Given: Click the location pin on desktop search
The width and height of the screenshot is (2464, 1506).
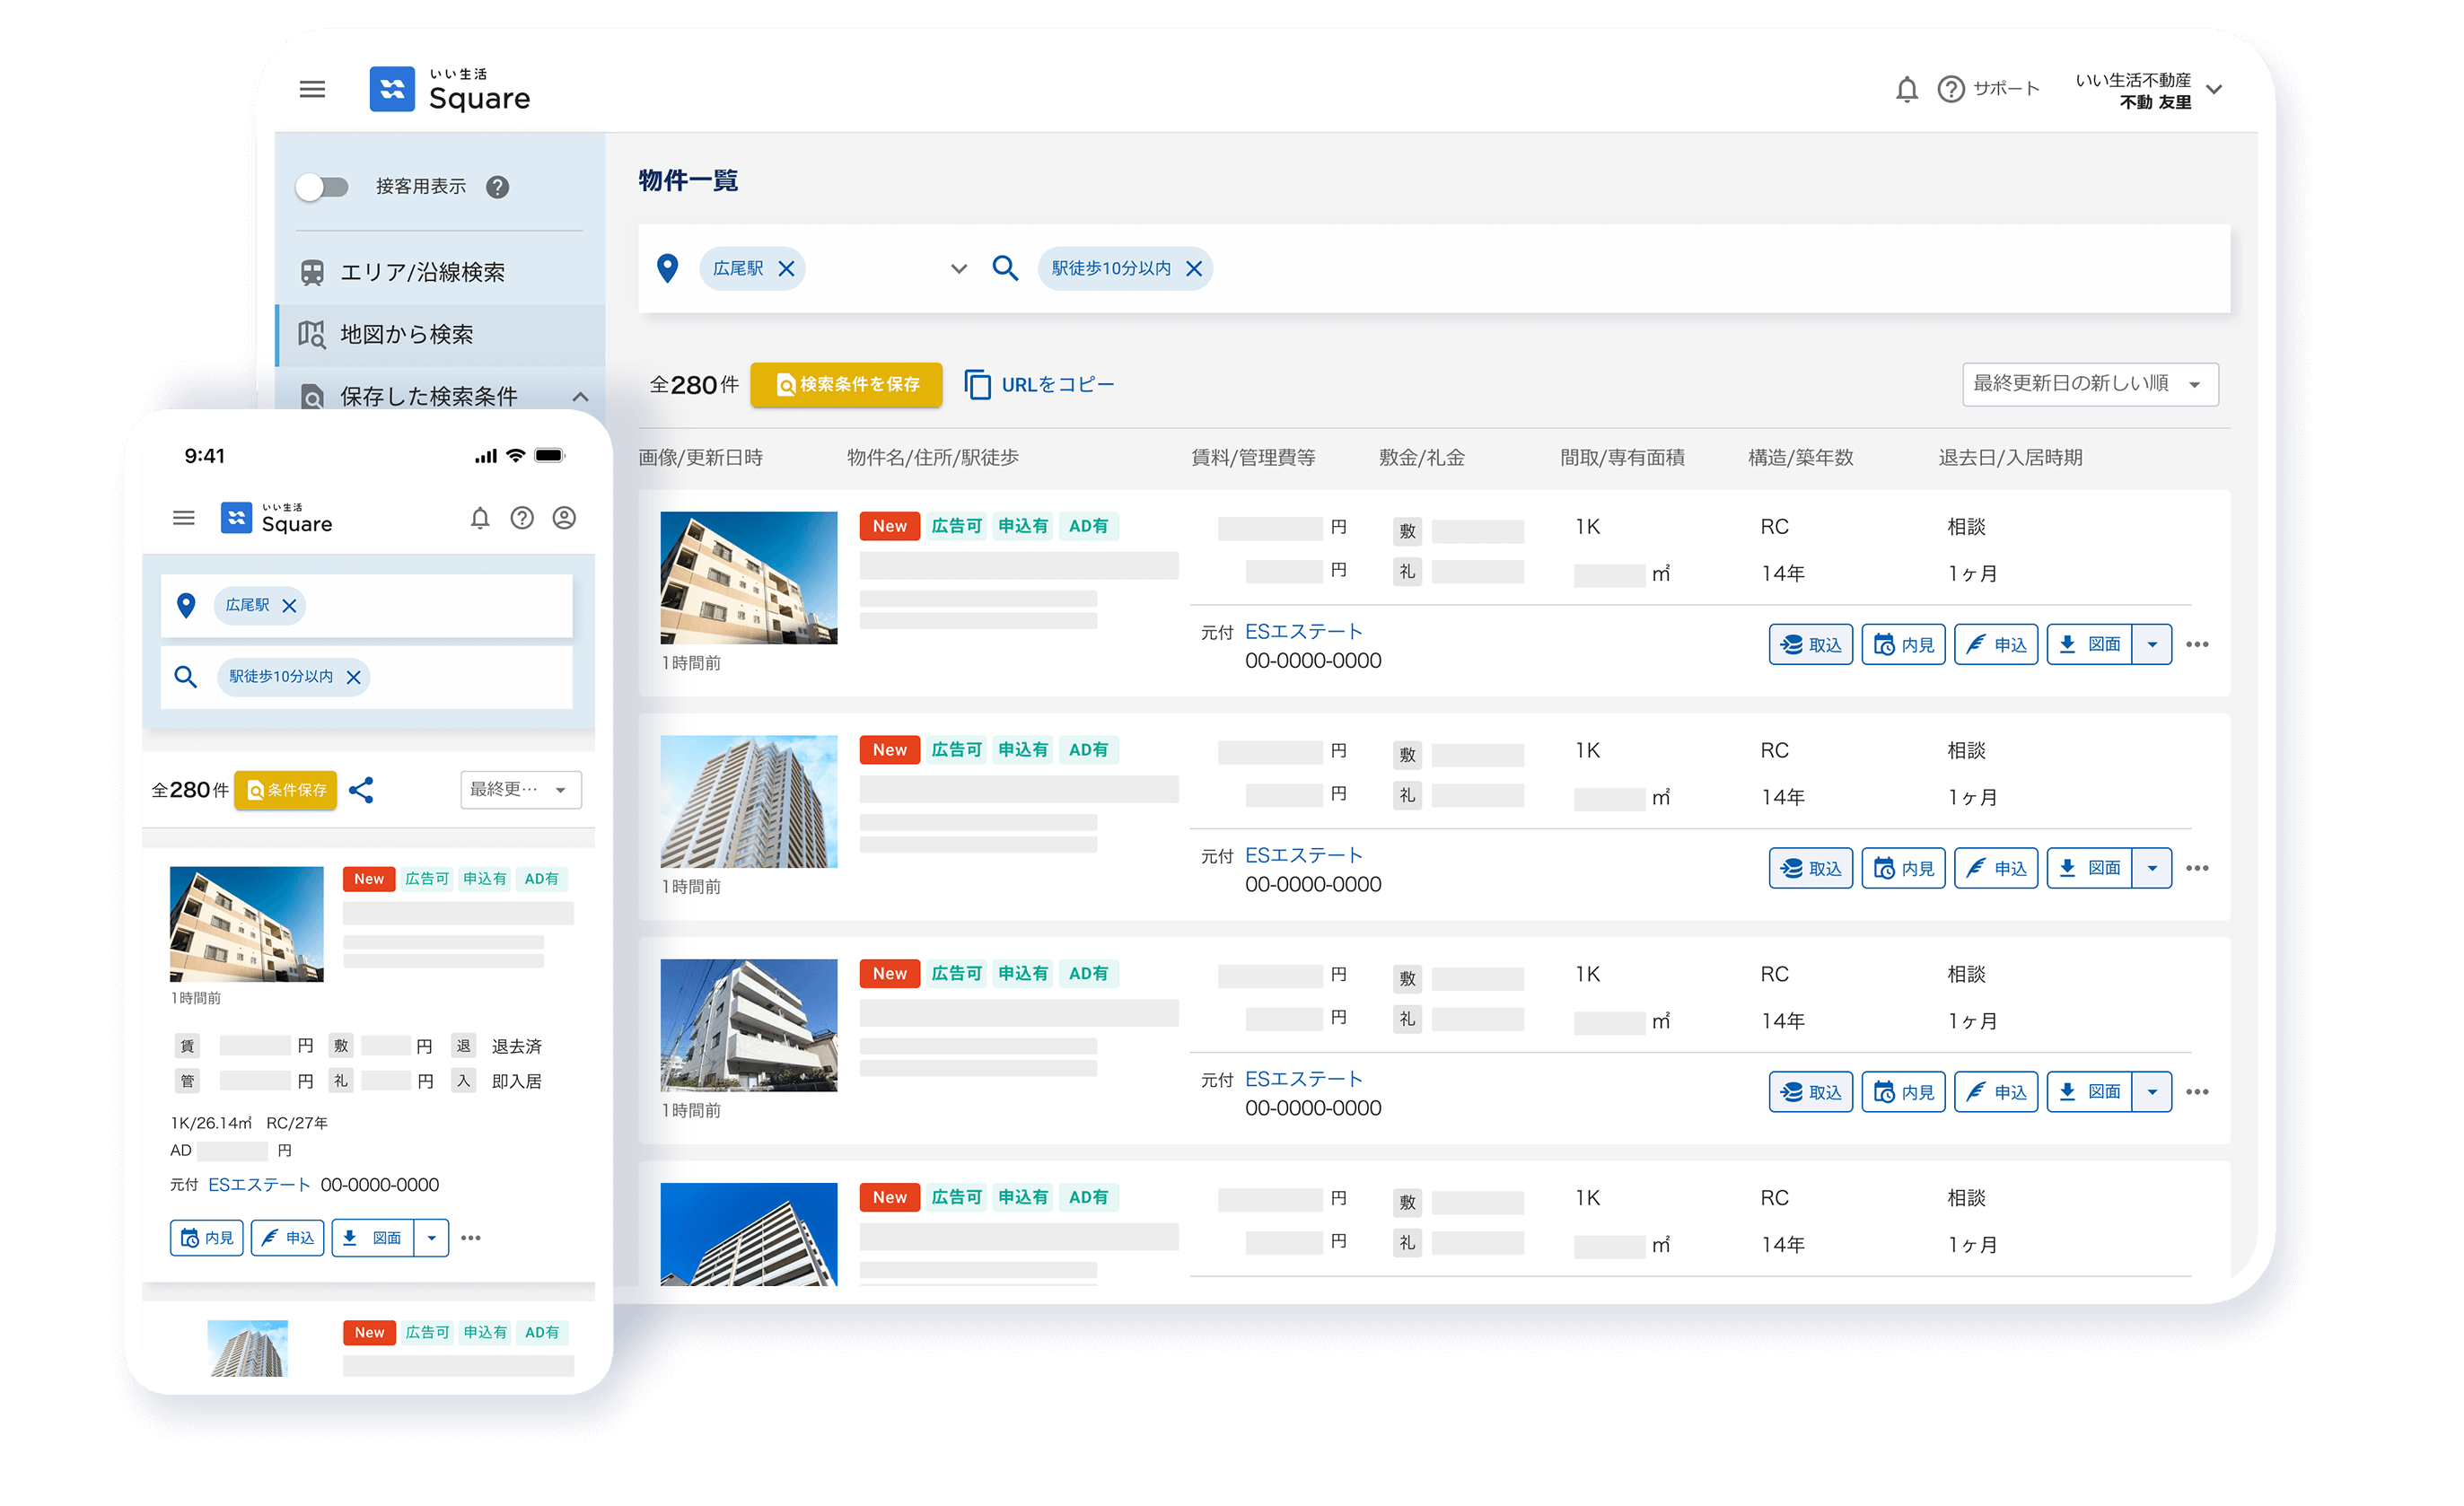Looking at the screenshot, I should [x=667, y=268].
